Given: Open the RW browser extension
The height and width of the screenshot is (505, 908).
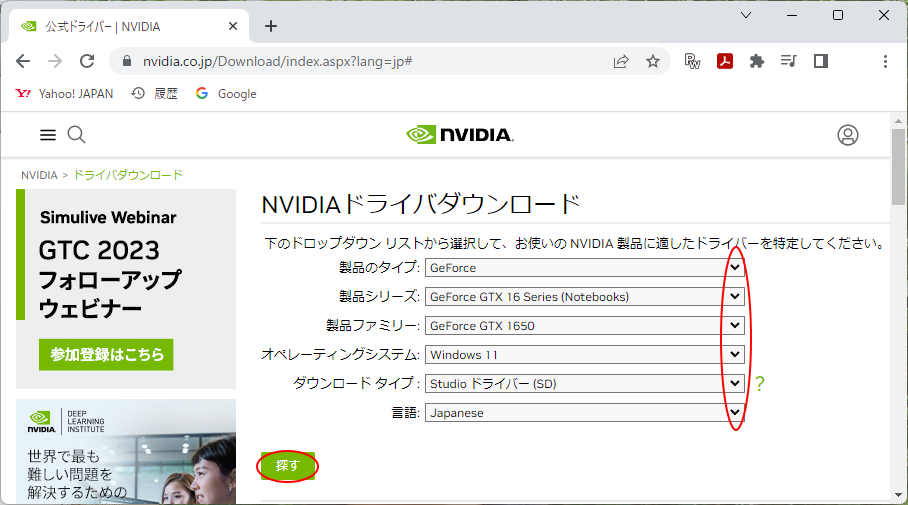Looking at the screenshot, I should pyautogui.click(x=692, y=61).
